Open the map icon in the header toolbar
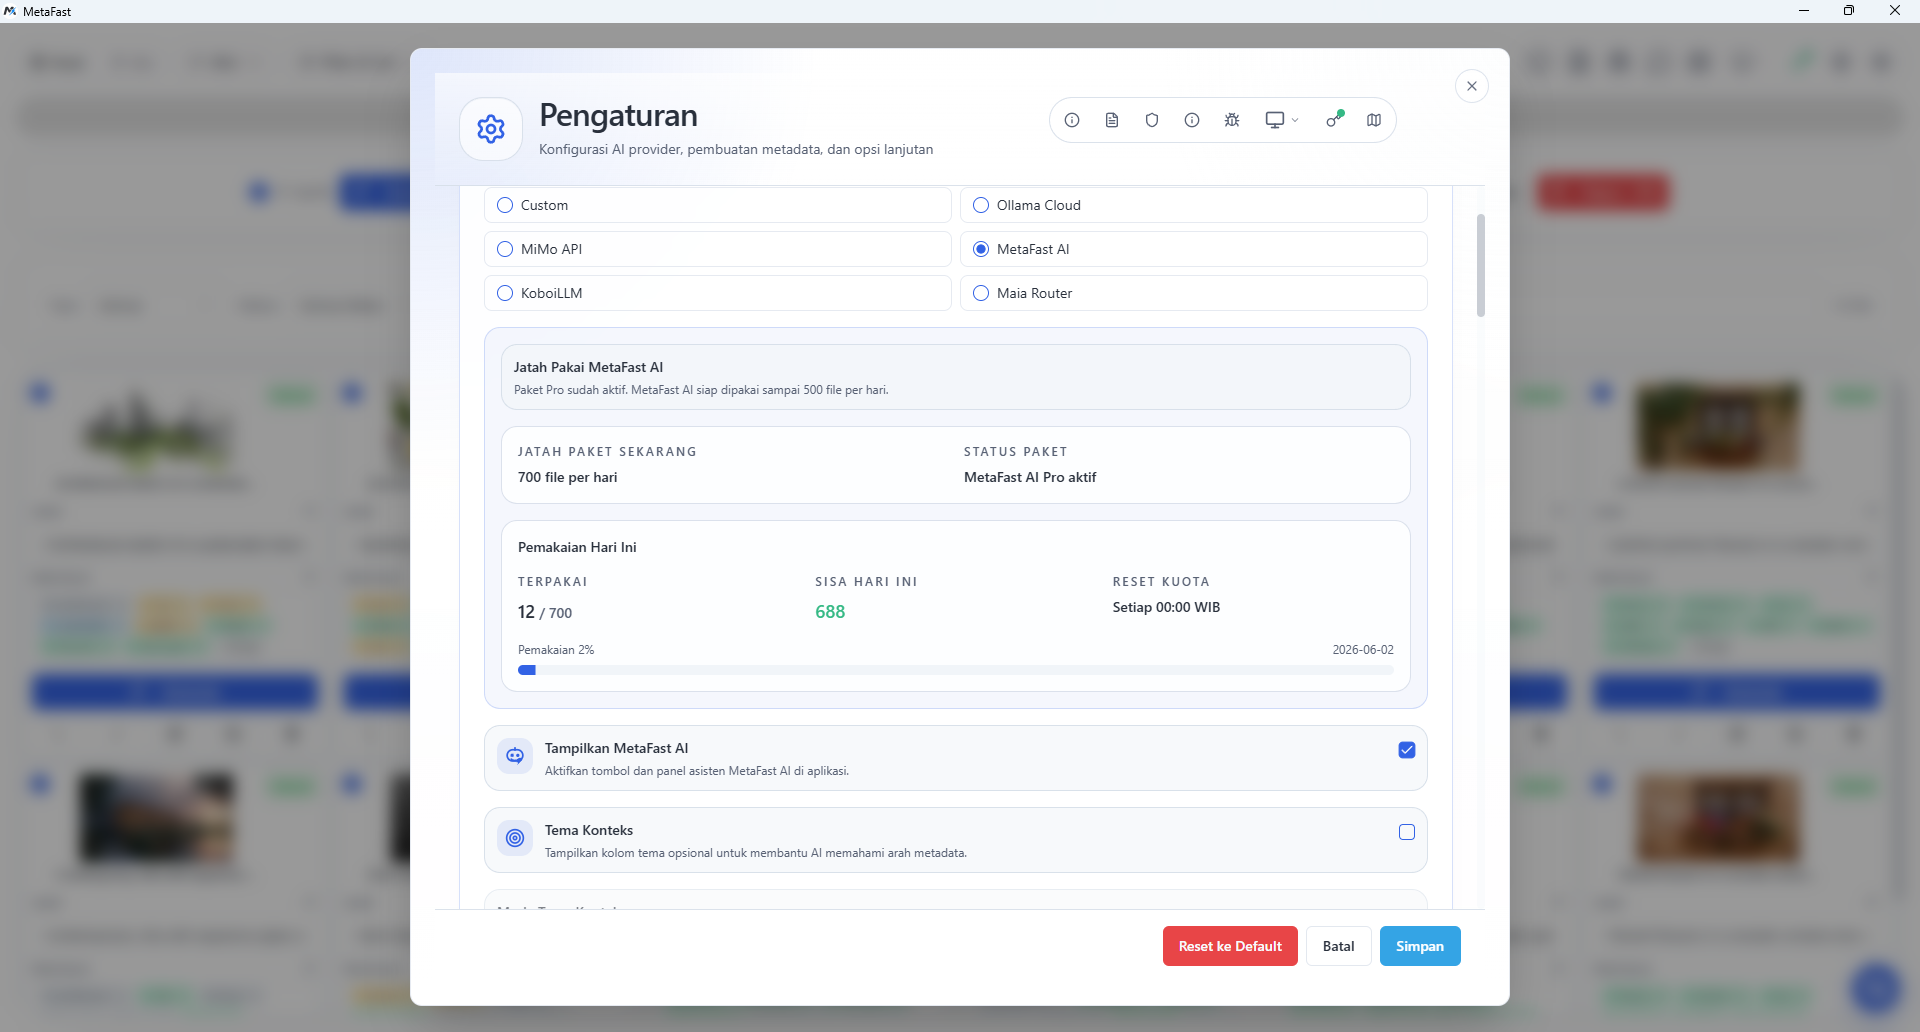1920x1032 pixels. point(1374,120)
